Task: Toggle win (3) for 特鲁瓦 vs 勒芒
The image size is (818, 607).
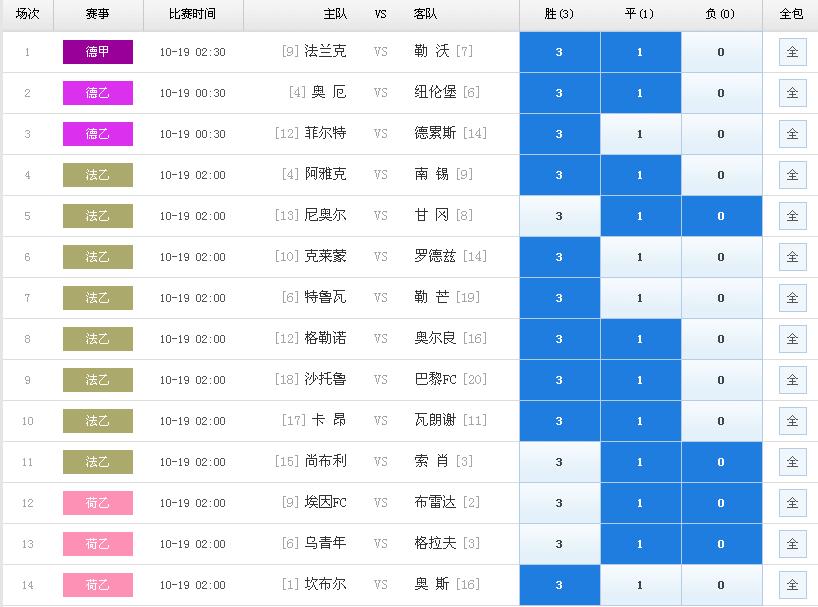Action: tap(560, 298)
